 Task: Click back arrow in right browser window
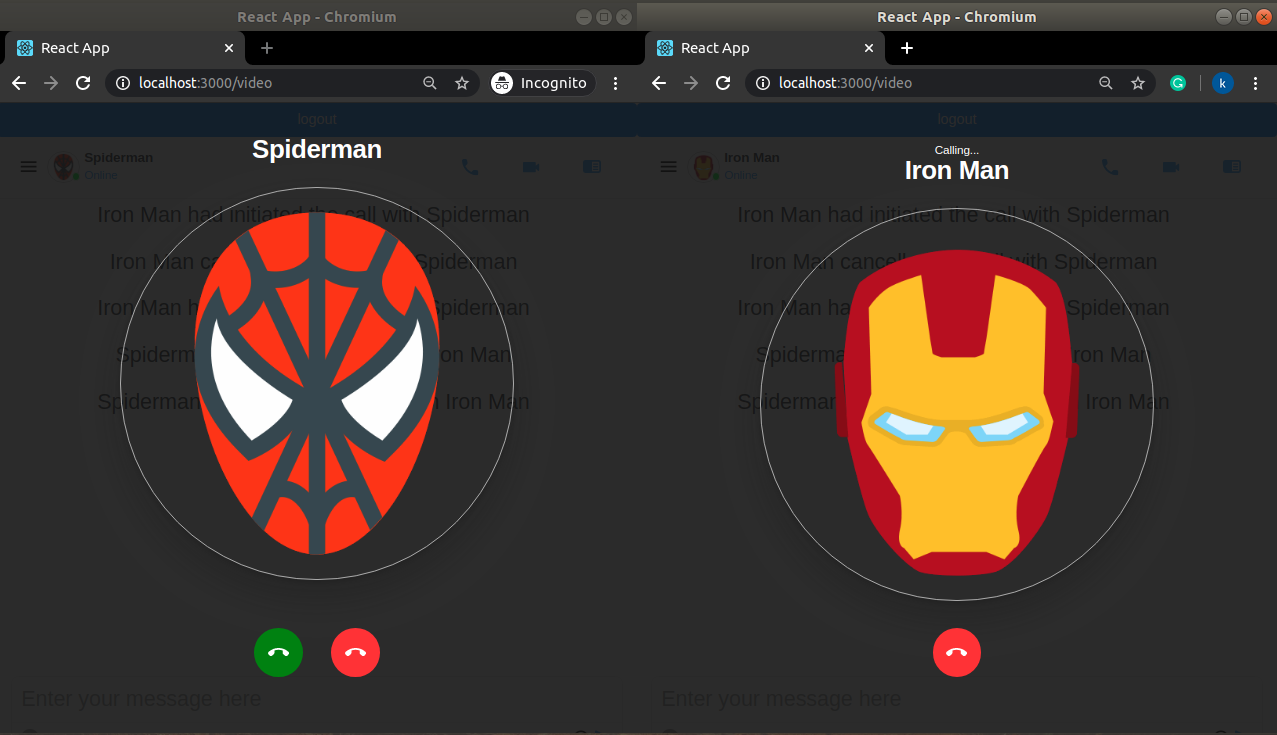[659, 83]
